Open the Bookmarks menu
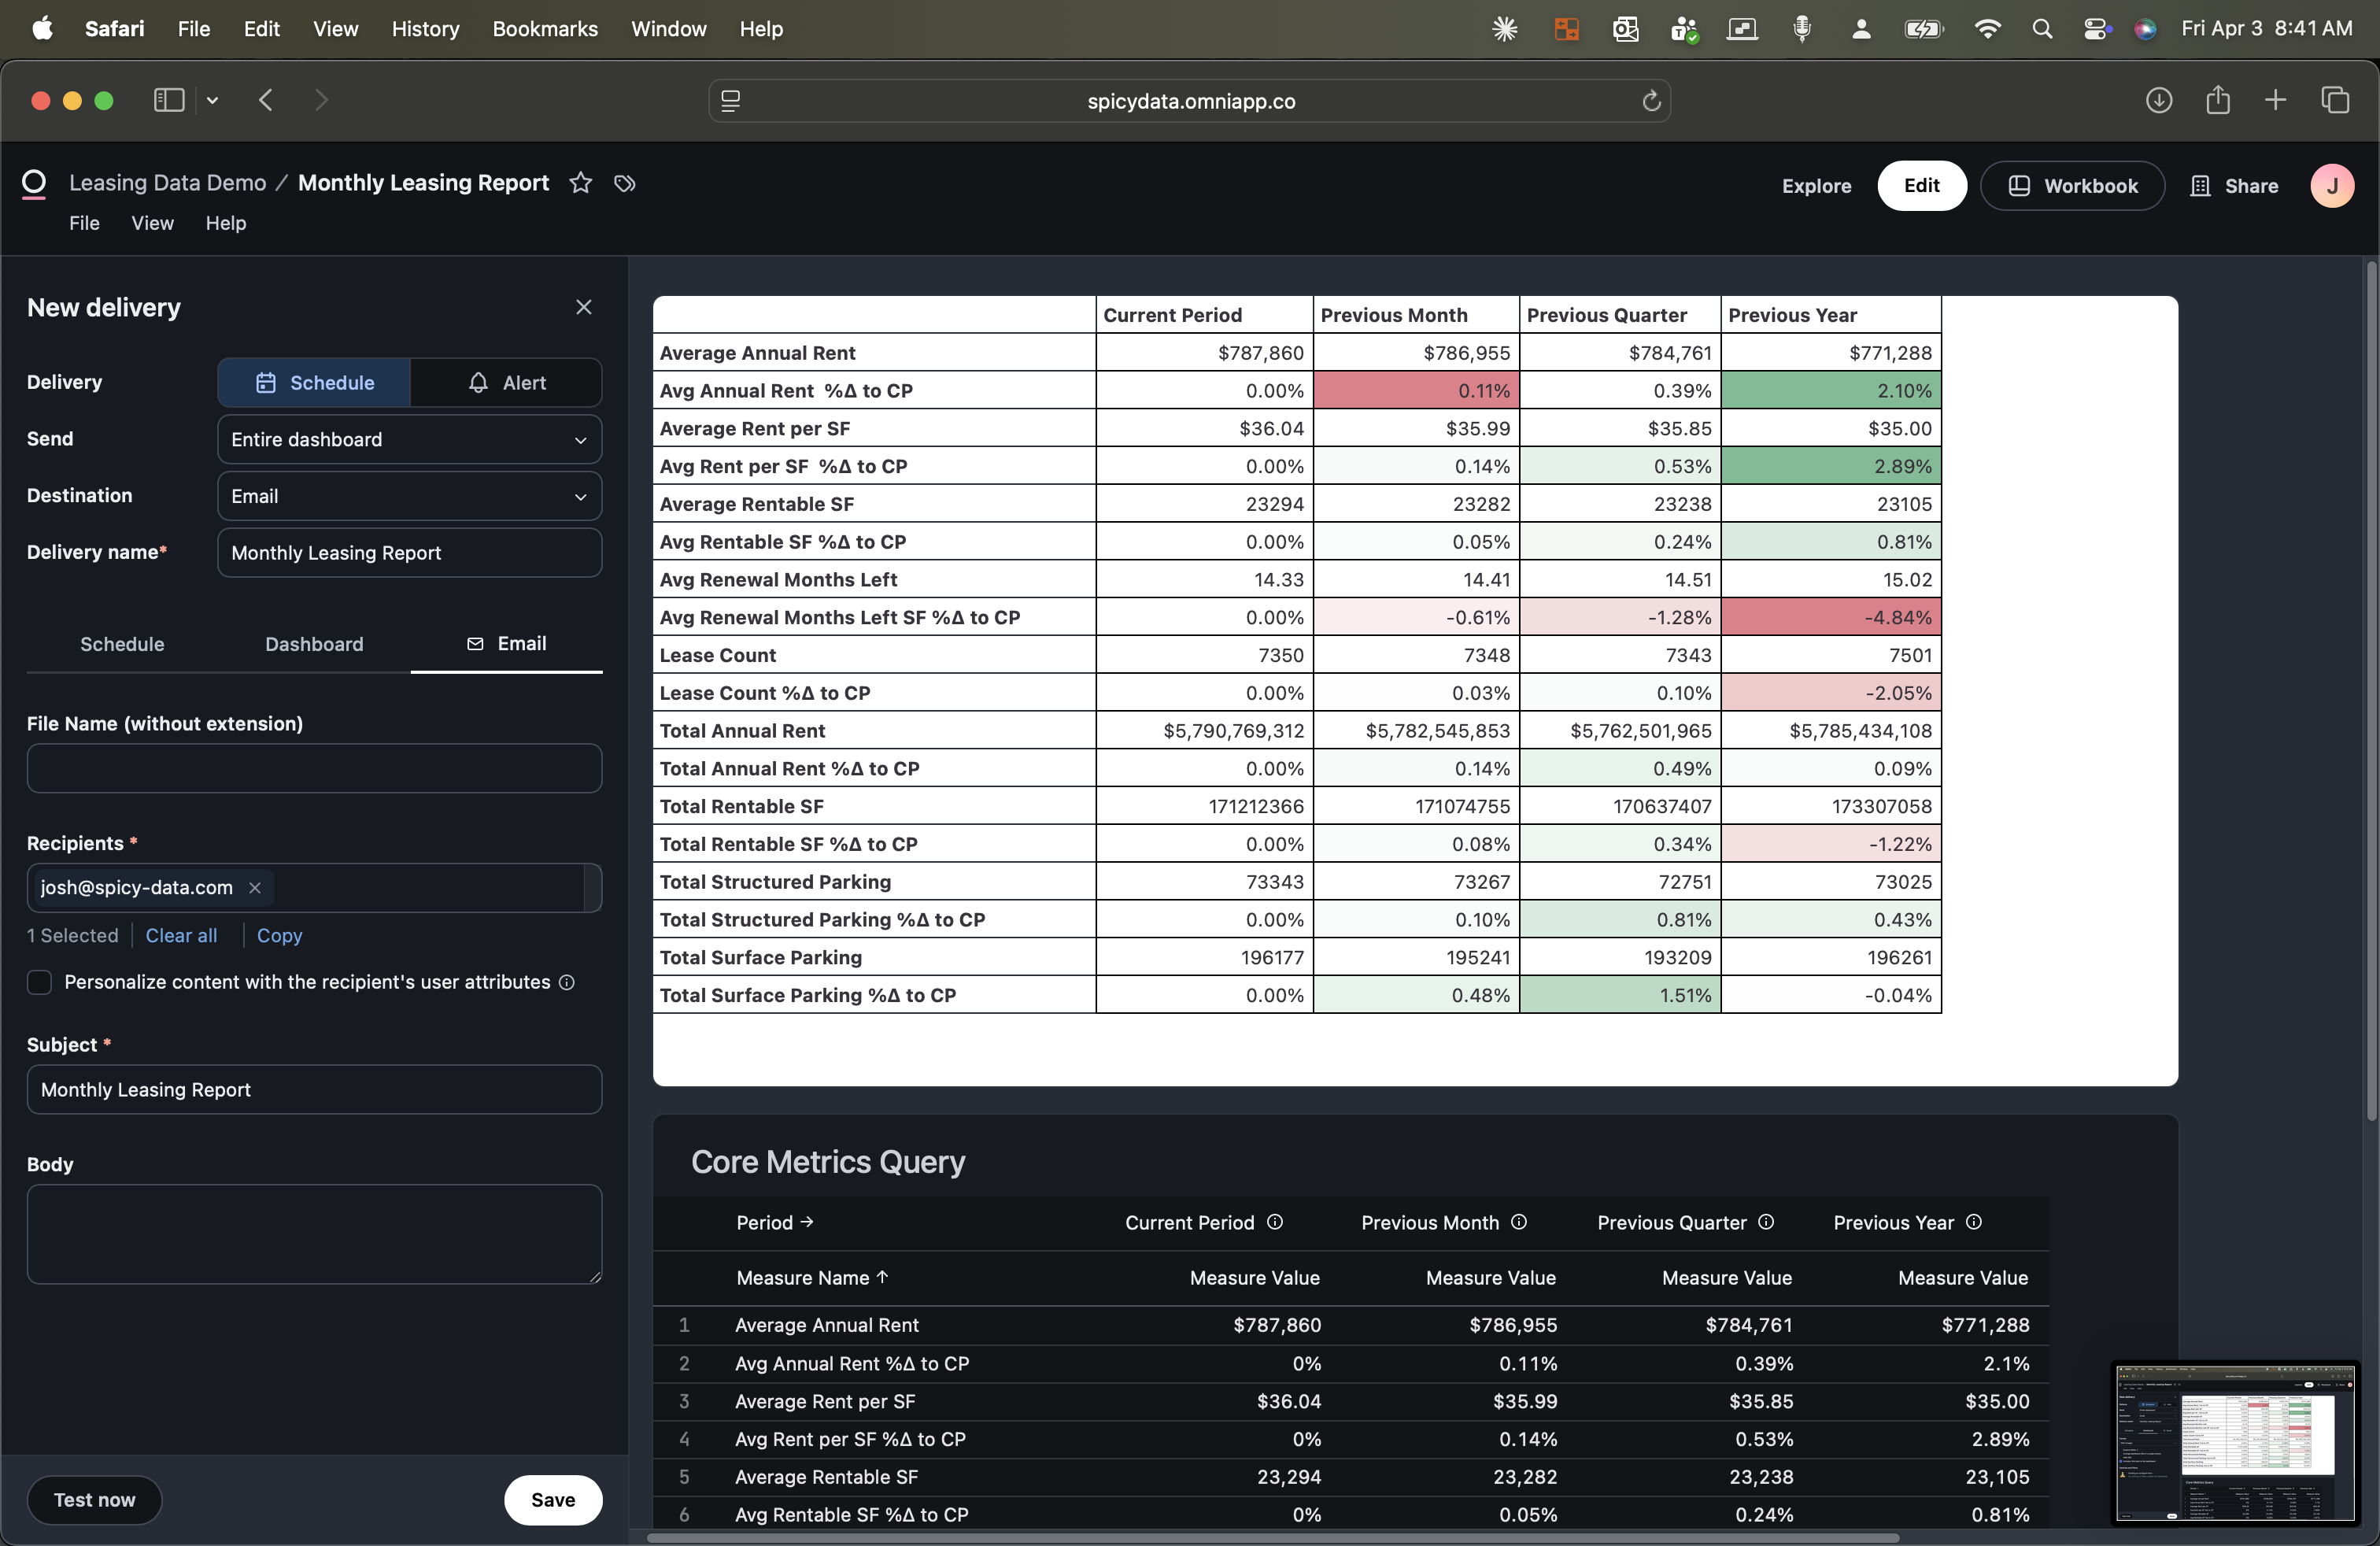The image size is (2380, 1546). tap(545, 29)
